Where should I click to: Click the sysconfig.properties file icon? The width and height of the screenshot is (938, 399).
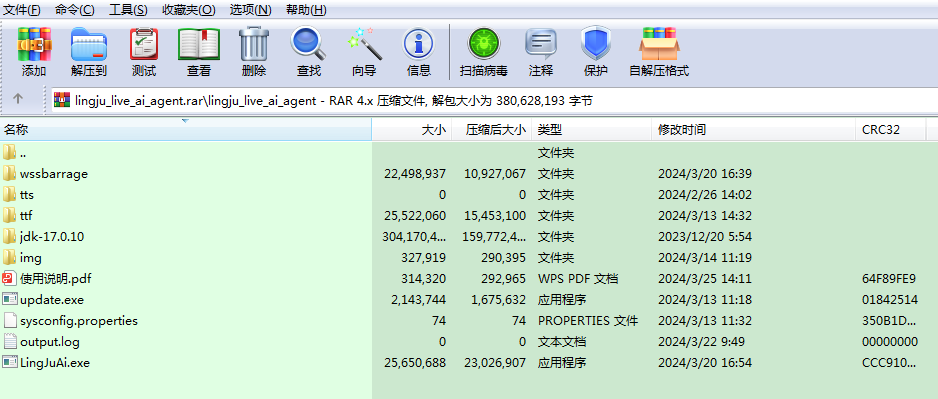pos(10,321)
